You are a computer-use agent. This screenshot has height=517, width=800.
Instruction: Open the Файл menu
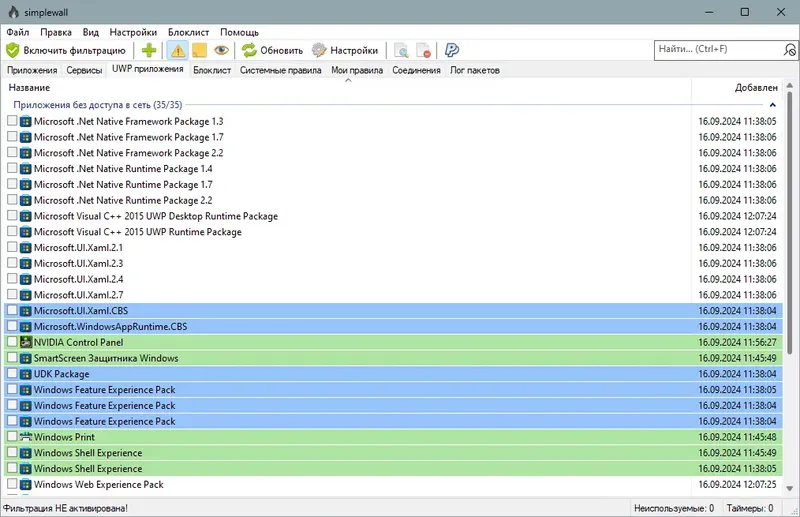tap(18, 32)
